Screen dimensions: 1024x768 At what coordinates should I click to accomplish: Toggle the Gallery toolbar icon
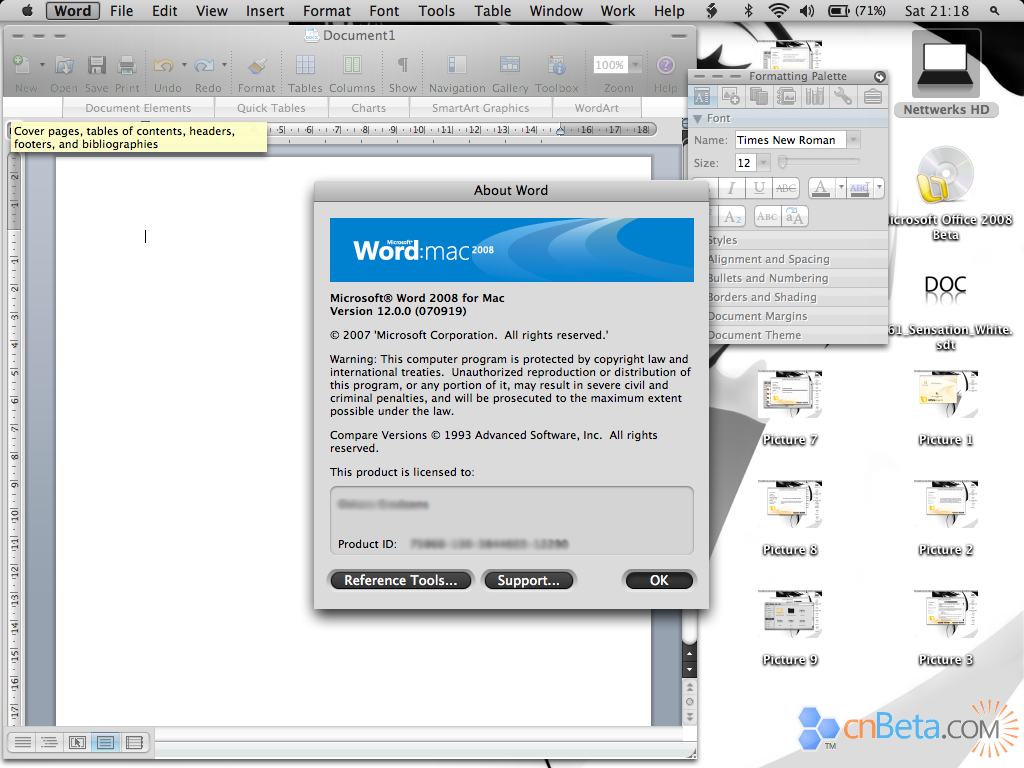tap(509, 65)
